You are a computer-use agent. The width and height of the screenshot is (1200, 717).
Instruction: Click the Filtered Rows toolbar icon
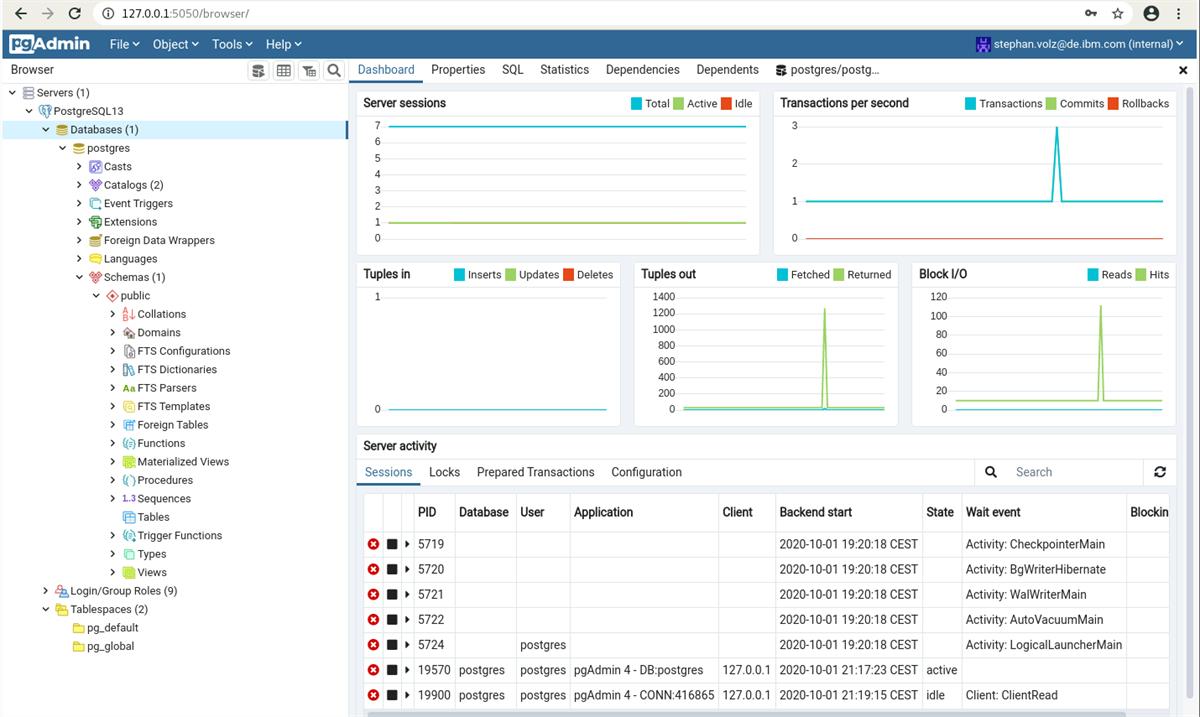click(309, 70)
